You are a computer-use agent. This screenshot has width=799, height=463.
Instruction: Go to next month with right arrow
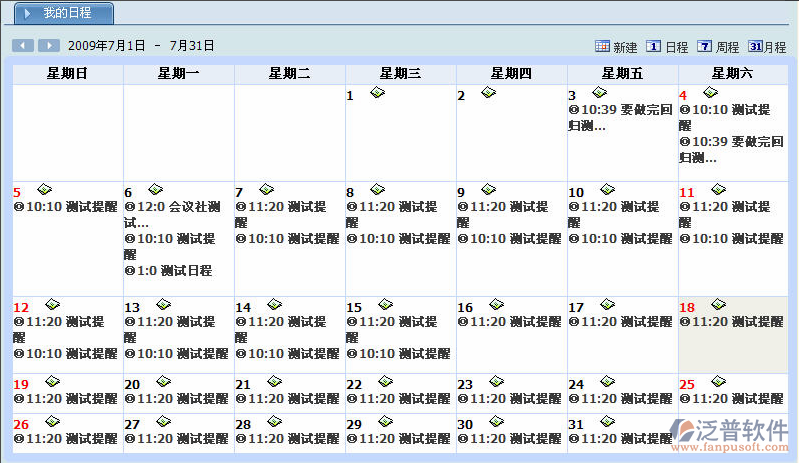click(50, 46)
